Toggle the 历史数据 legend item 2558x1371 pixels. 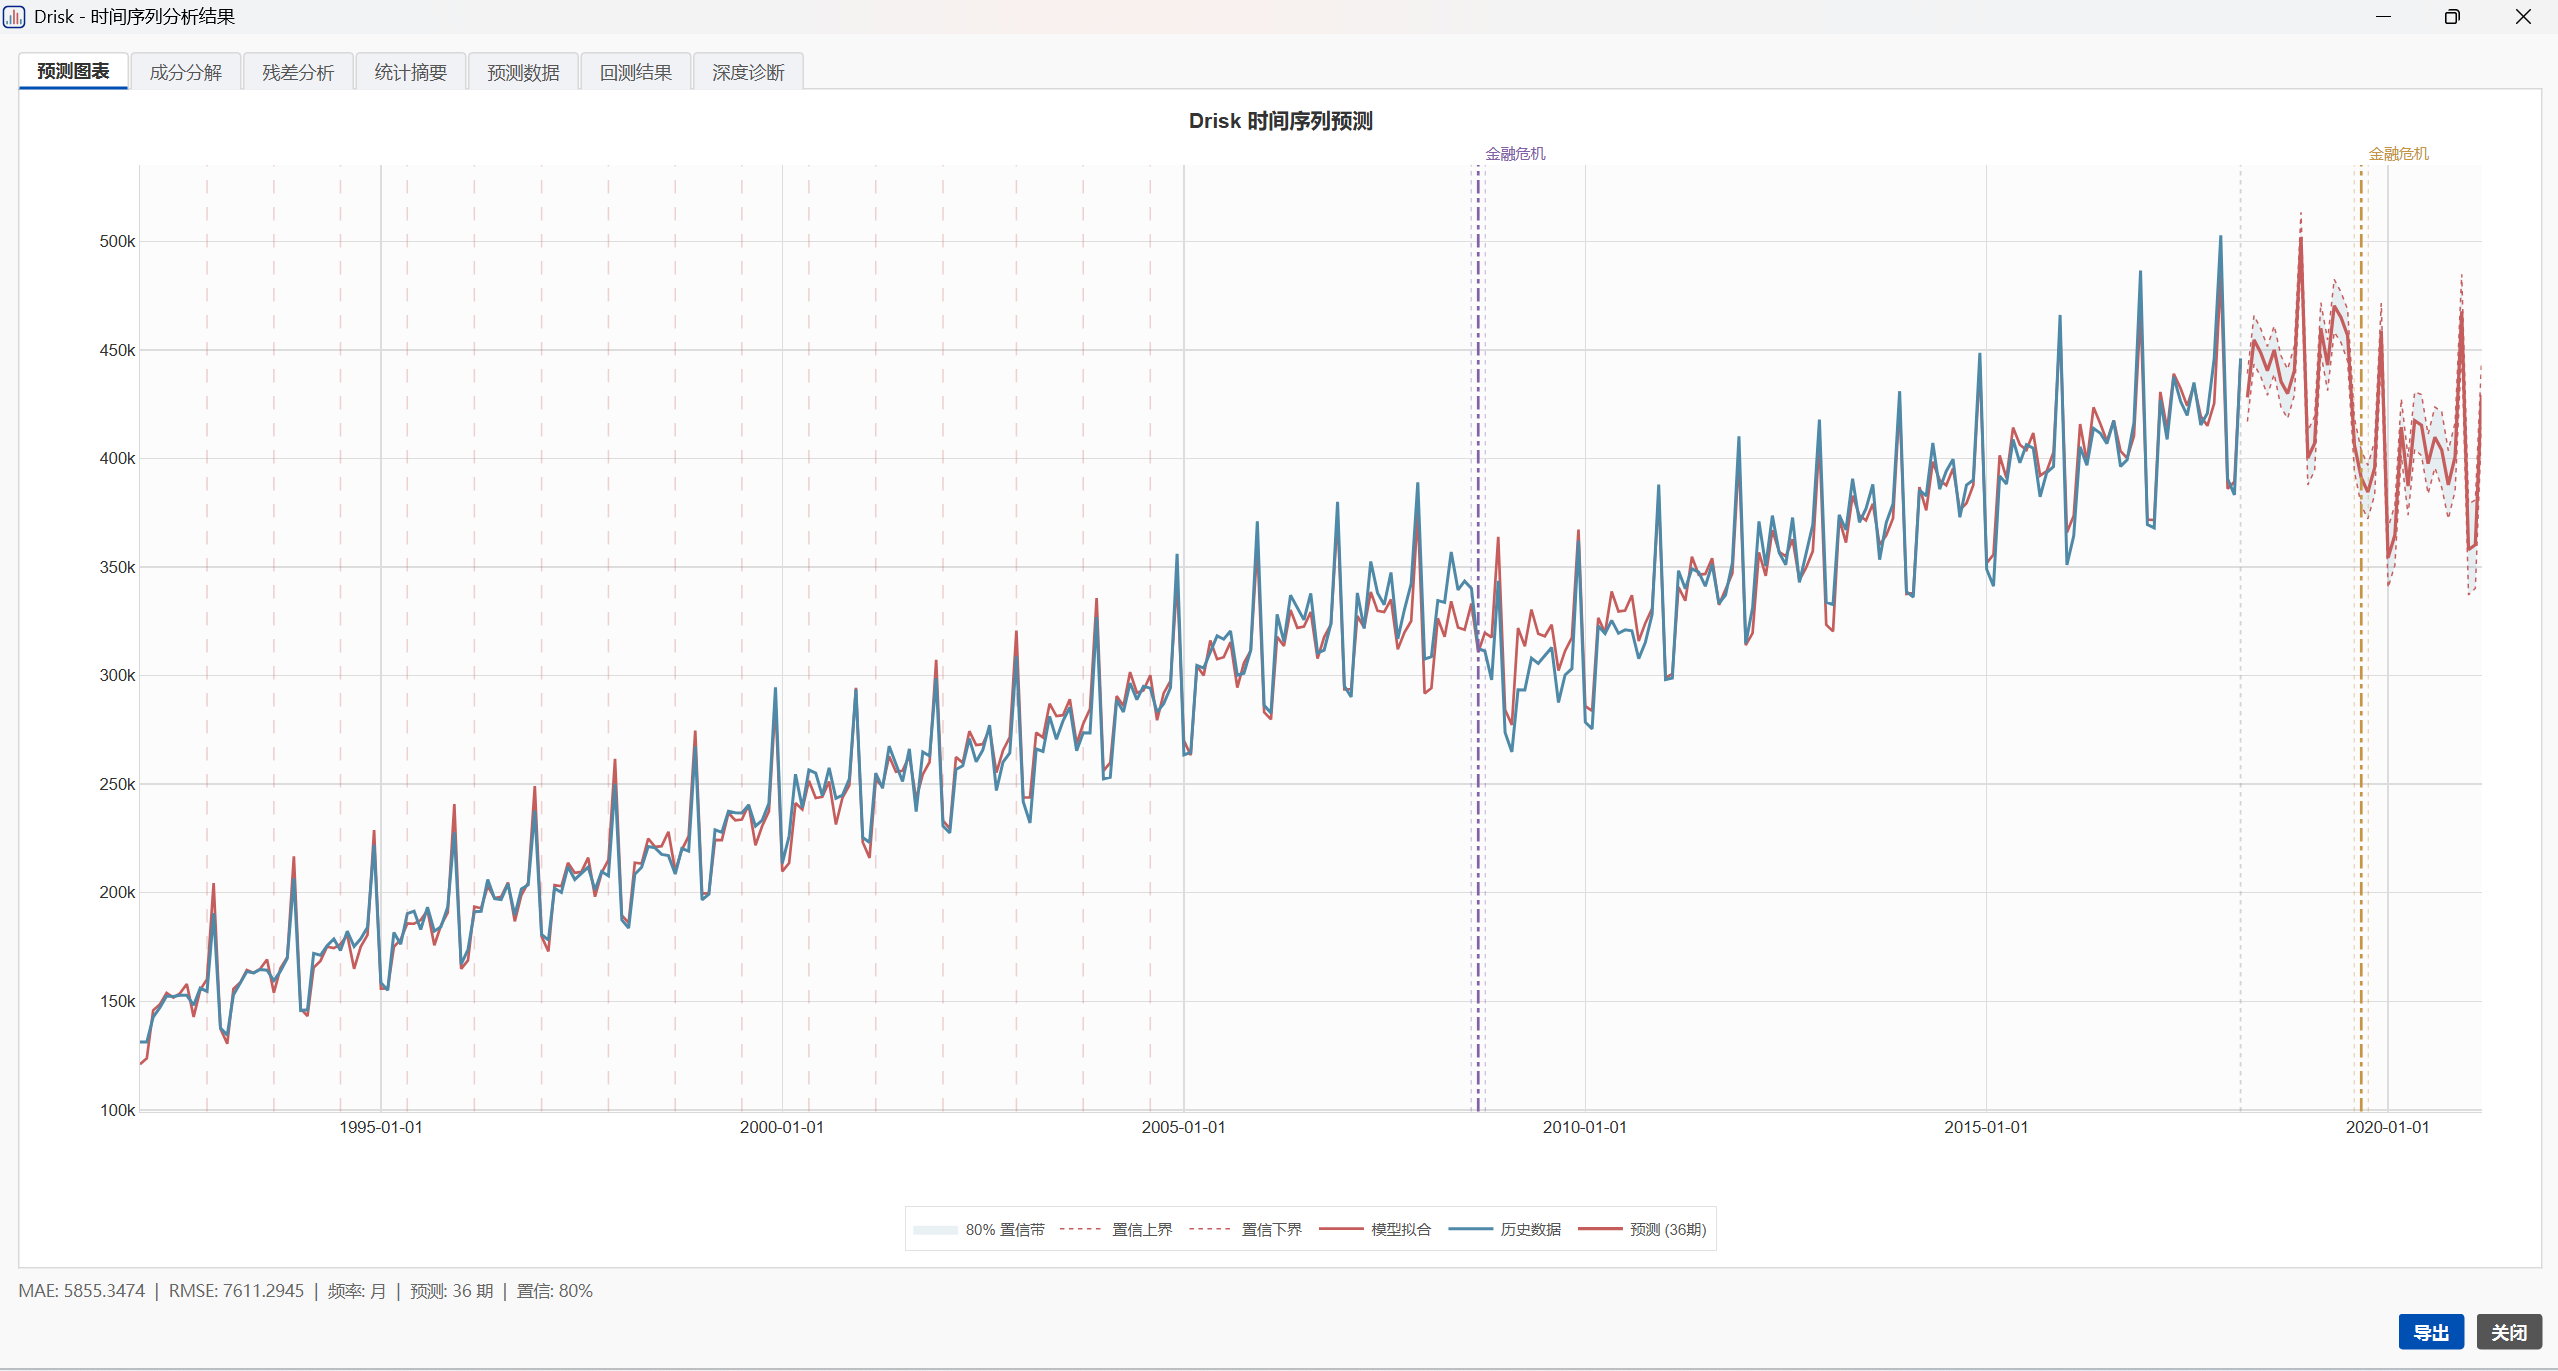[x=1505, y=1229]
